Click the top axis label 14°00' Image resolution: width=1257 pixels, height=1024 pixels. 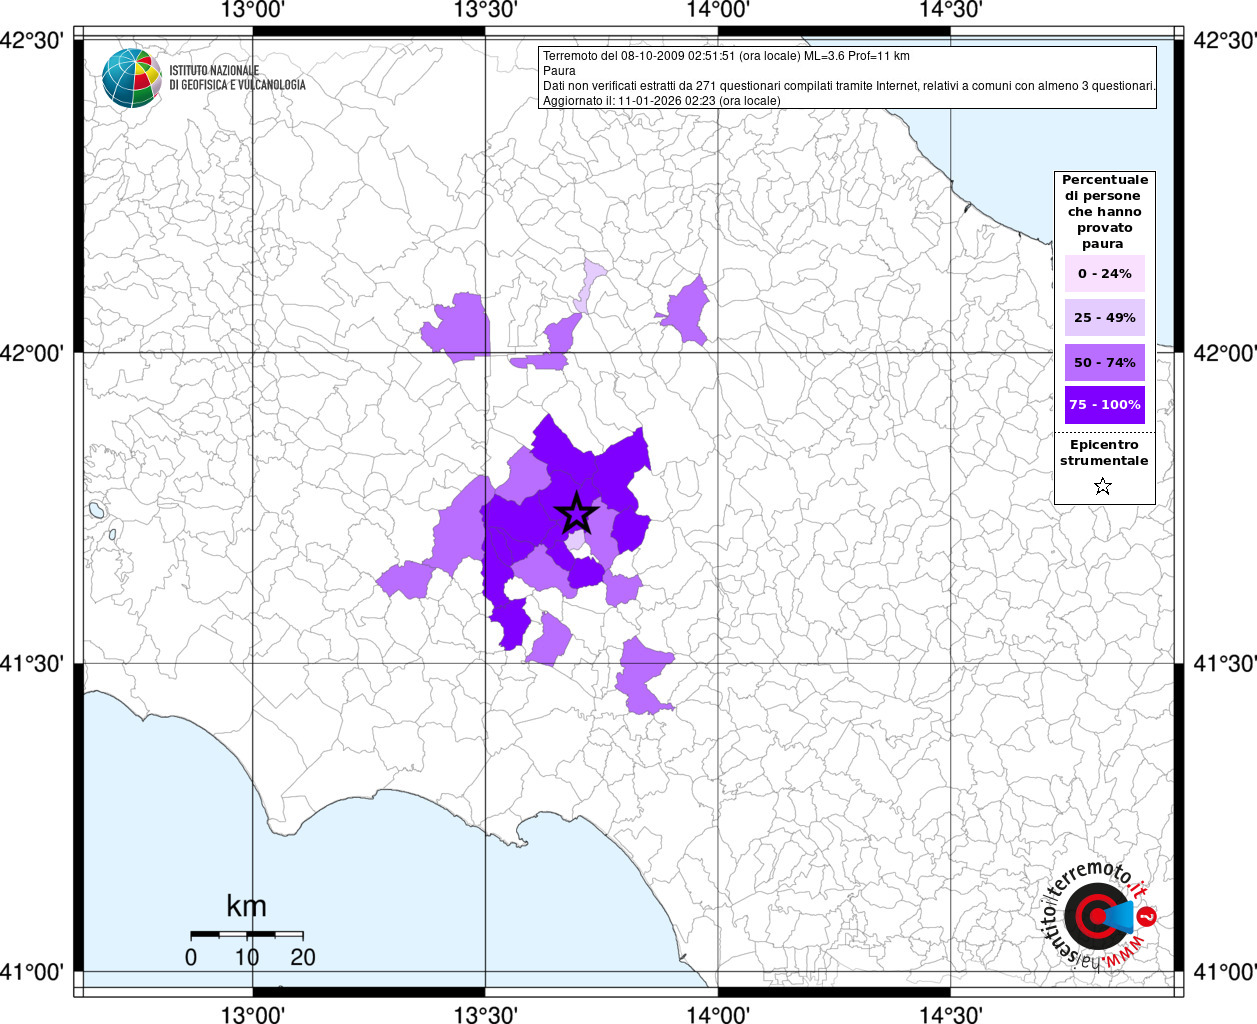(718, 10)
